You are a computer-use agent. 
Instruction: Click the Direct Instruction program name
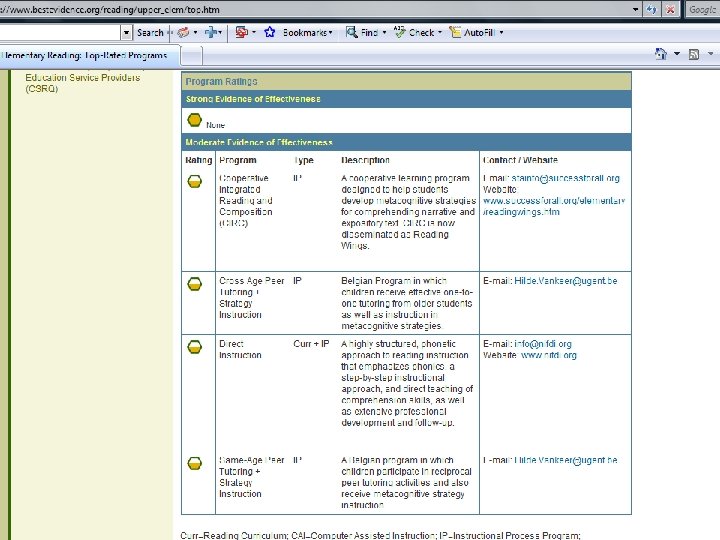240,349
